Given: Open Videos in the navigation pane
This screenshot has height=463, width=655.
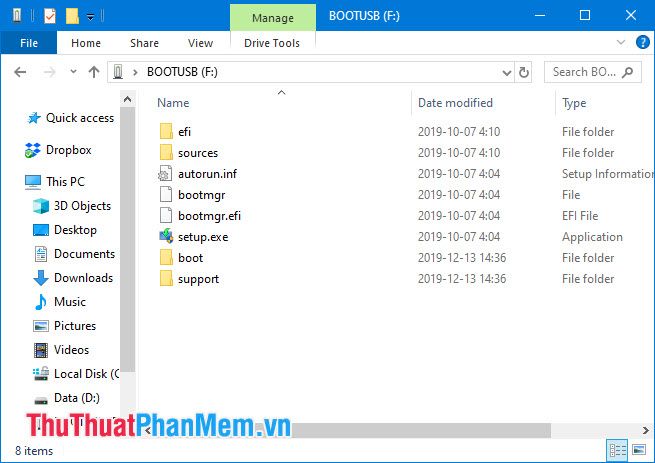Looking at the screenshot, I should pos(61,350).
